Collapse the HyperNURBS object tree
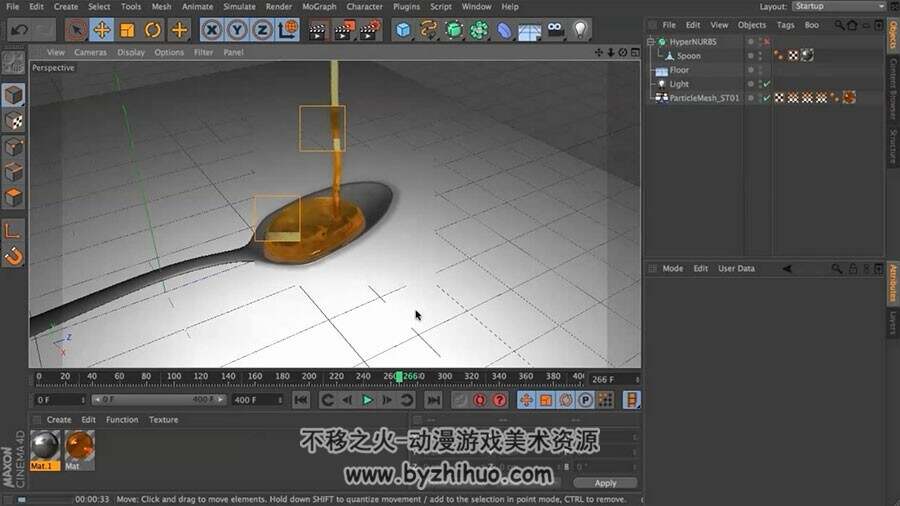Viewport: 900px width, 506px height. [651, 42]
